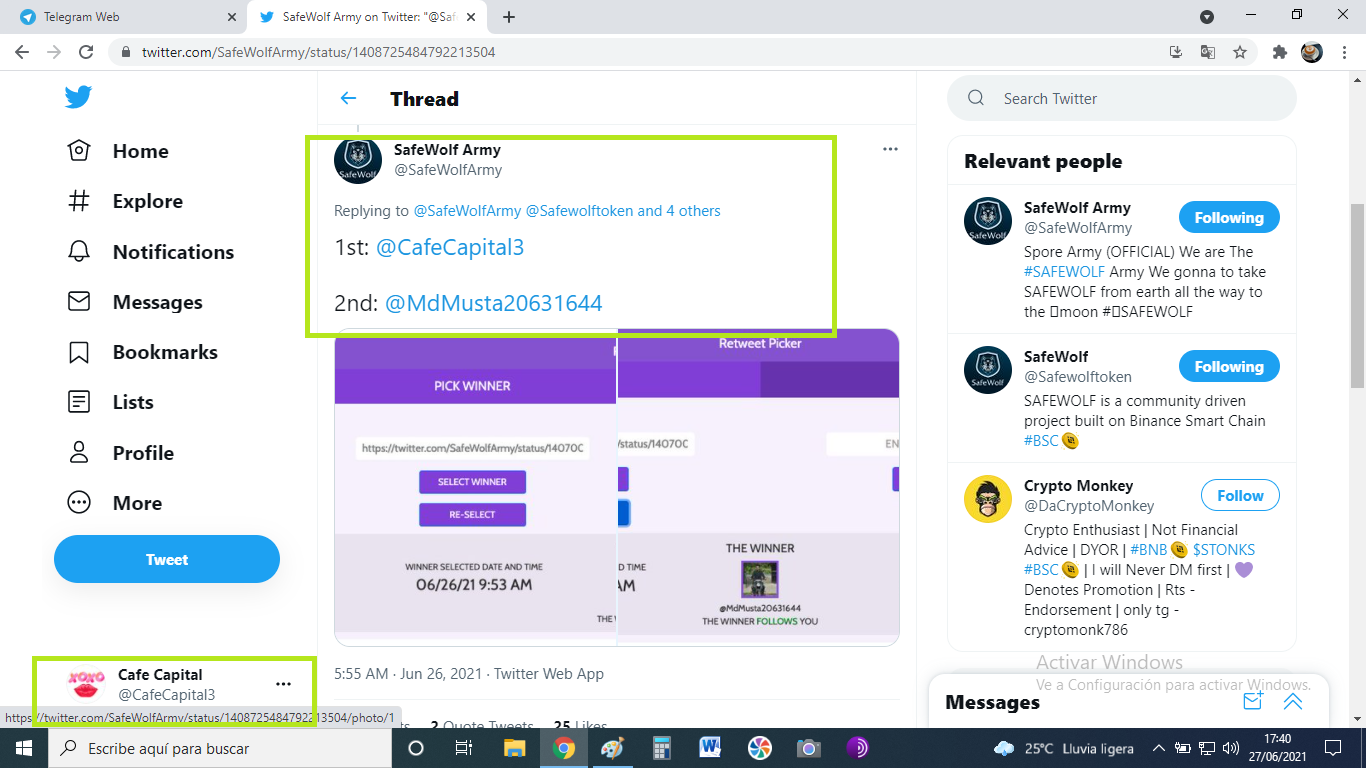Click the browser Back button

pos(23,52)
